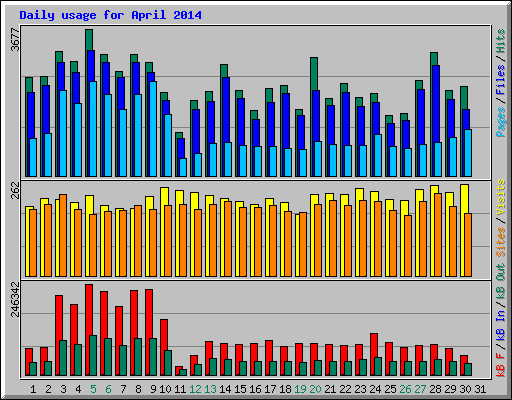Click the blue "kB In" legend label
The image size is (512, 400).
500,325
